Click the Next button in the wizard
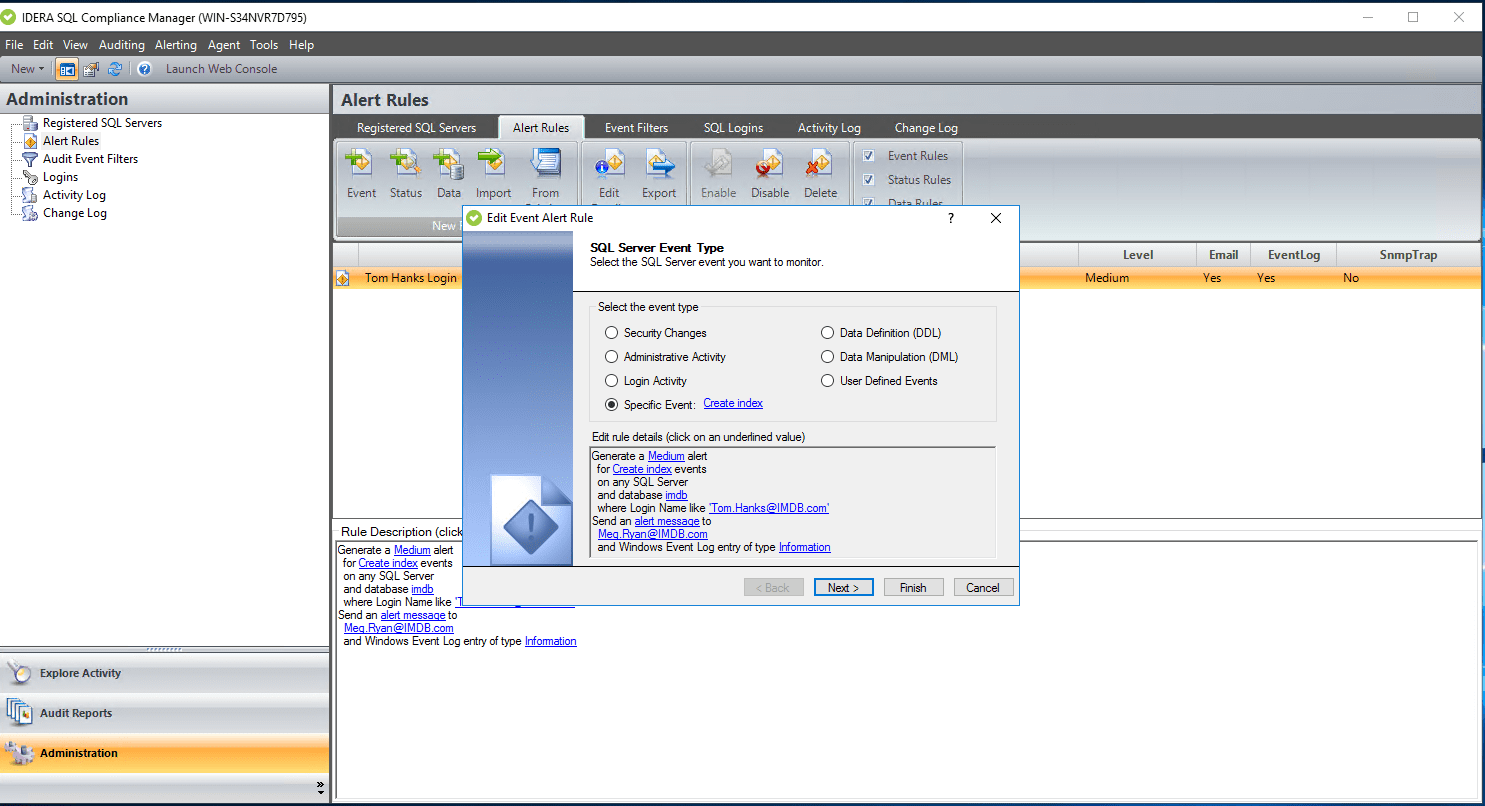Viewport: 1485px width, 806px height. [x=844, y=587]
